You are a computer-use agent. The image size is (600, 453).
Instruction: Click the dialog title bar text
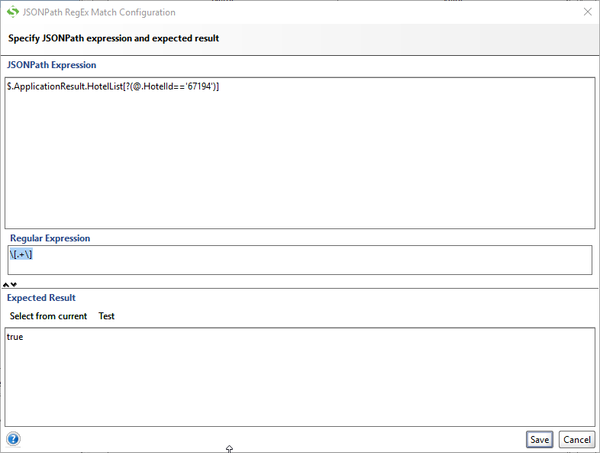click(x=98, y=12)
